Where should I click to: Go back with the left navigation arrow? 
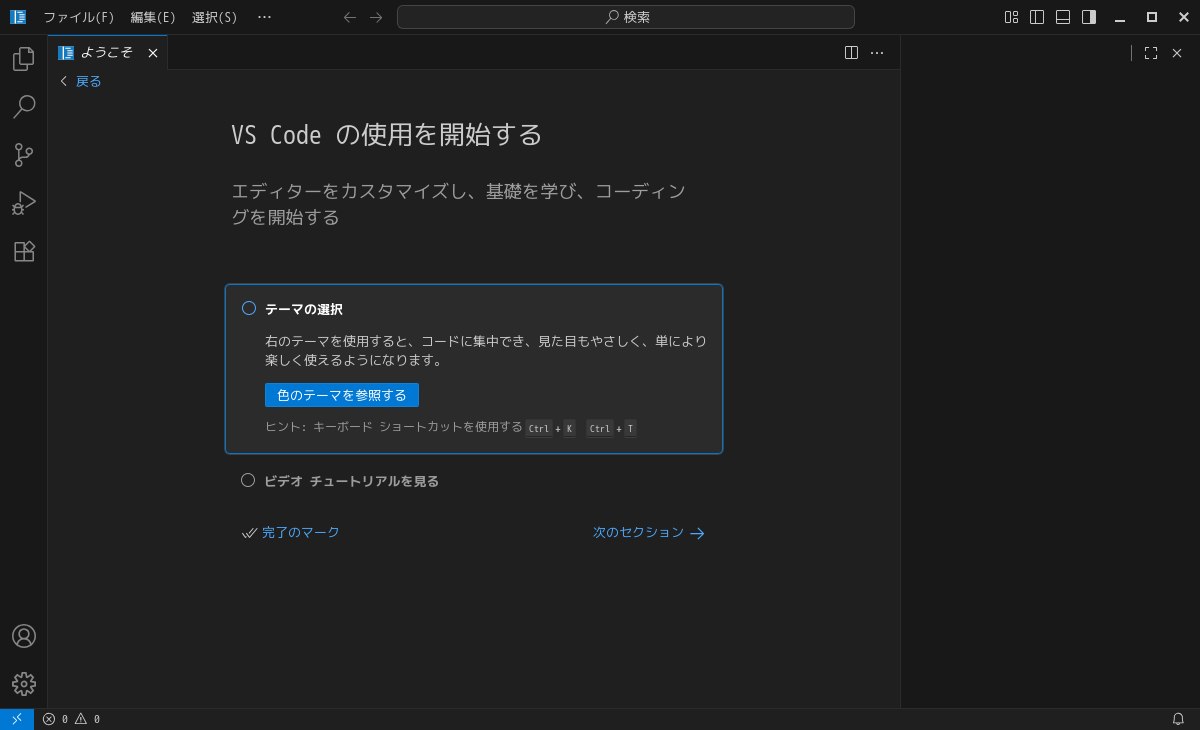pos(350,17)
